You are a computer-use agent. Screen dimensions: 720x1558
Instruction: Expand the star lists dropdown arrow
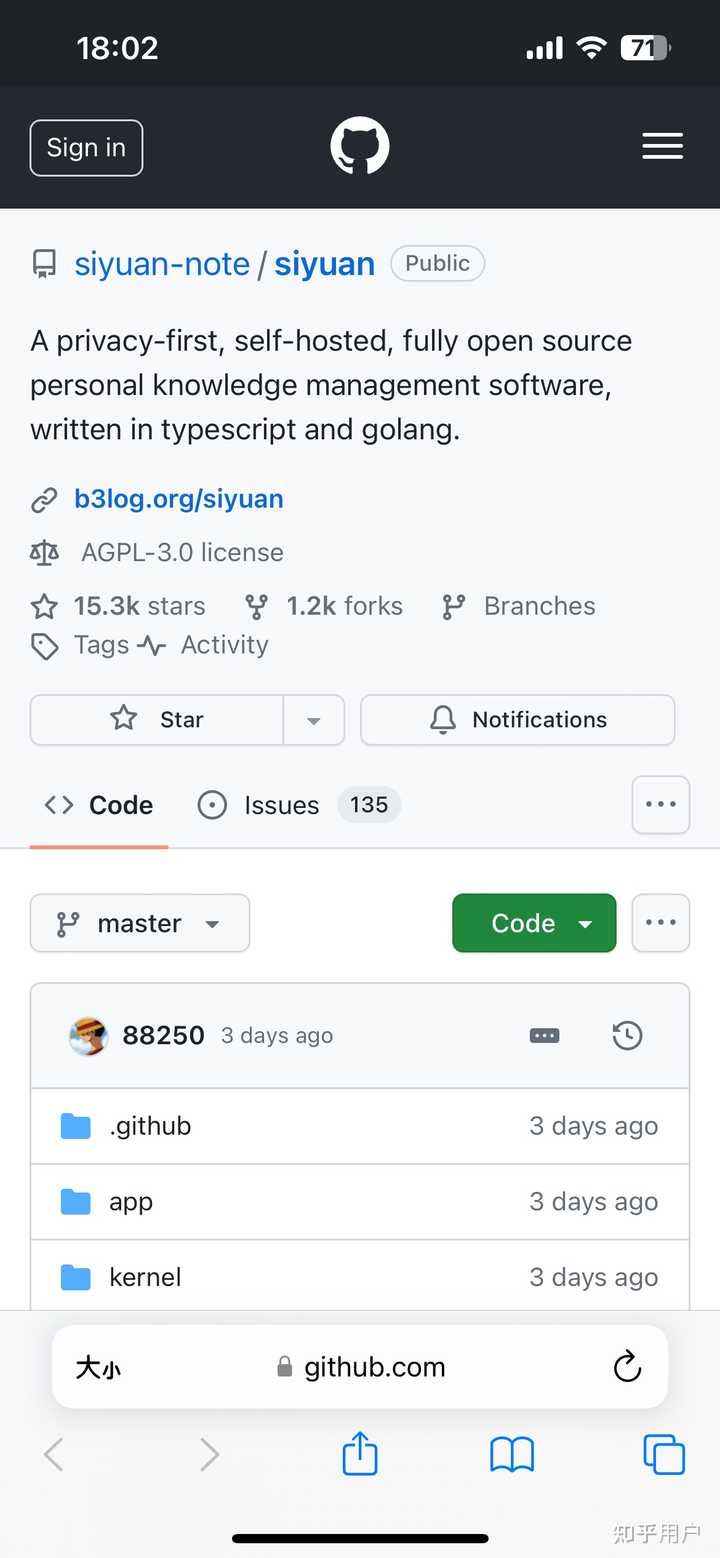pos(314,720)
